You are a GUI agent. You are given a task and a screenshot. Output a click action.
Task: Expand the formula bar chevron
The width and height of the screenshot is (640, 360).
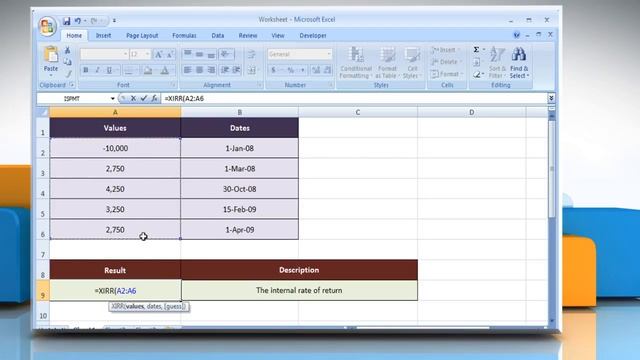pos(551,98)
